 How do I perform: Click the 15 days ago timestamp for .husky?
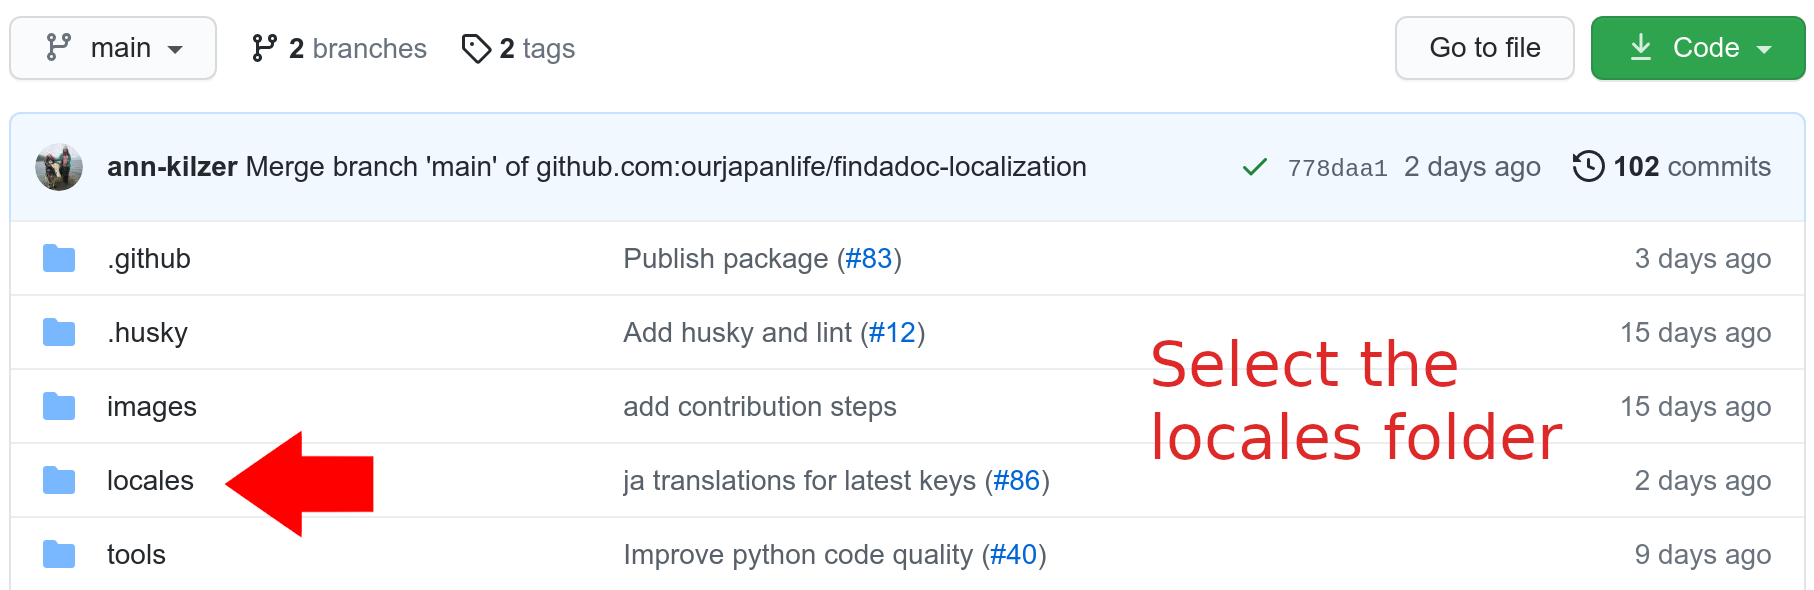click(1696, 333)
